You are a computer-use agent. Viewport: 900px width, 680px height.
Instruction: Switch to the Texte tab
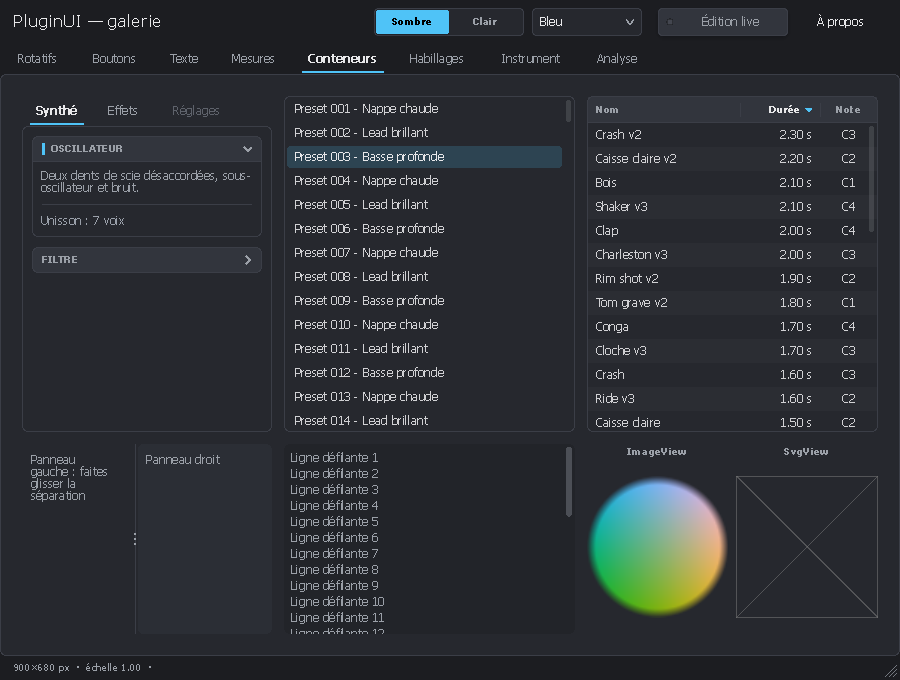click(x=184, y=59)
